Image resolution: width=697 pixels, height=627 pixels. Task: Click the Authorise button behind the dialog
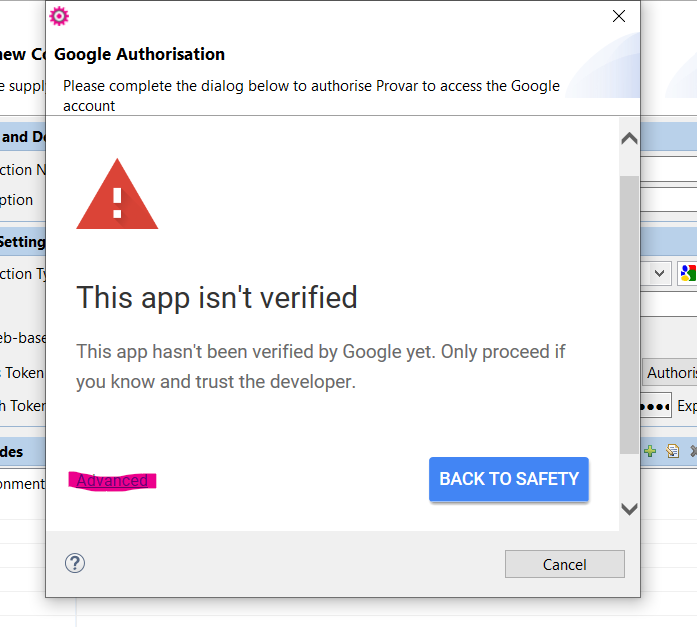pyautogui.click(x=671, y=372)
